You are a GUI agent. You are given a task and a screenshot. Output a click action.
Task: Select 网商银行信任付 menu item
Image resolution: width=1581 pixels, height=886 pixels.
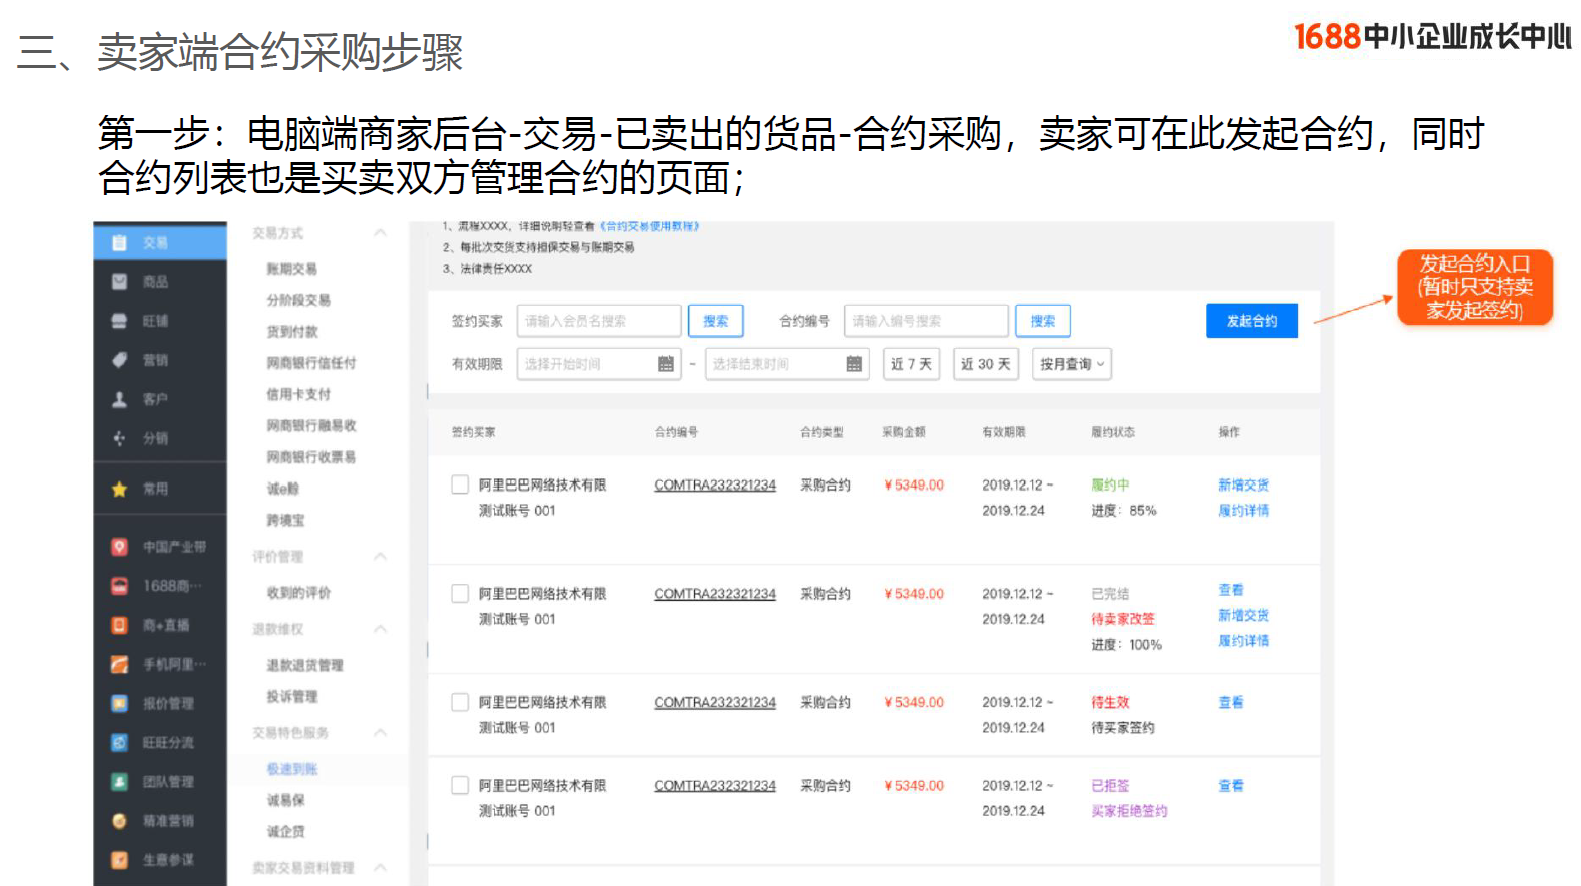[311, 363]
